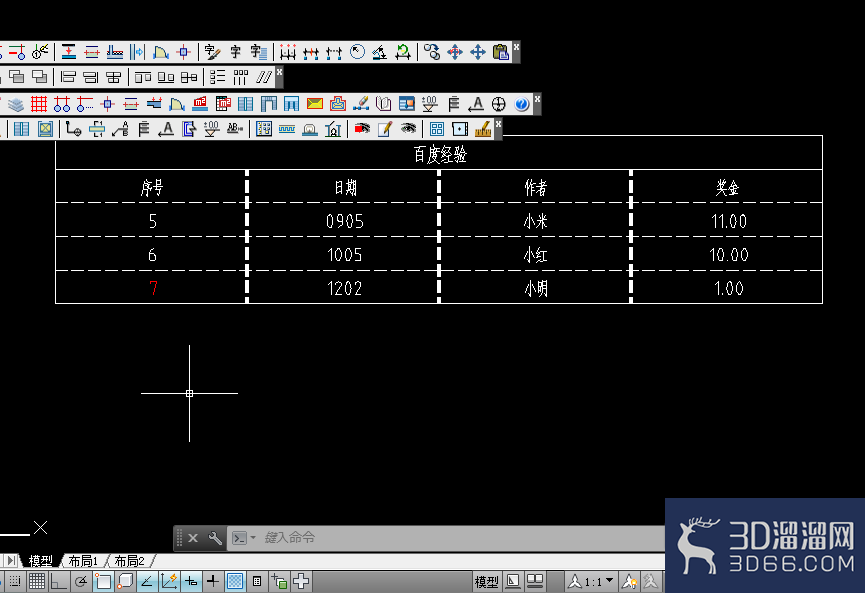Select the red four-arrow move icon
This screenshot has height=593, width=865.
[455, 52]
